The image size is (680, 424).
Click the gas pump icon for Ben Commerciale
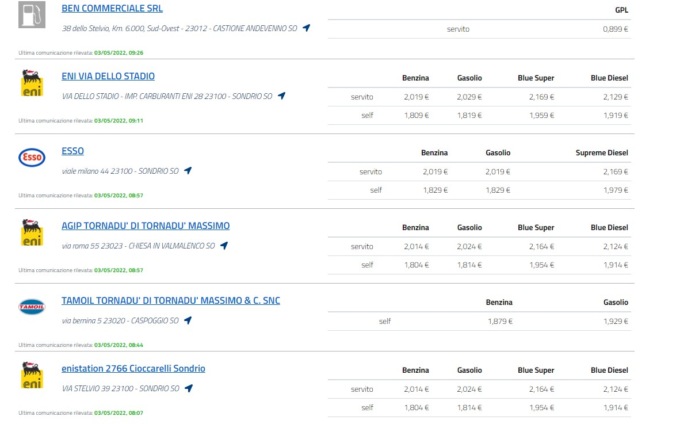[32, 14]
